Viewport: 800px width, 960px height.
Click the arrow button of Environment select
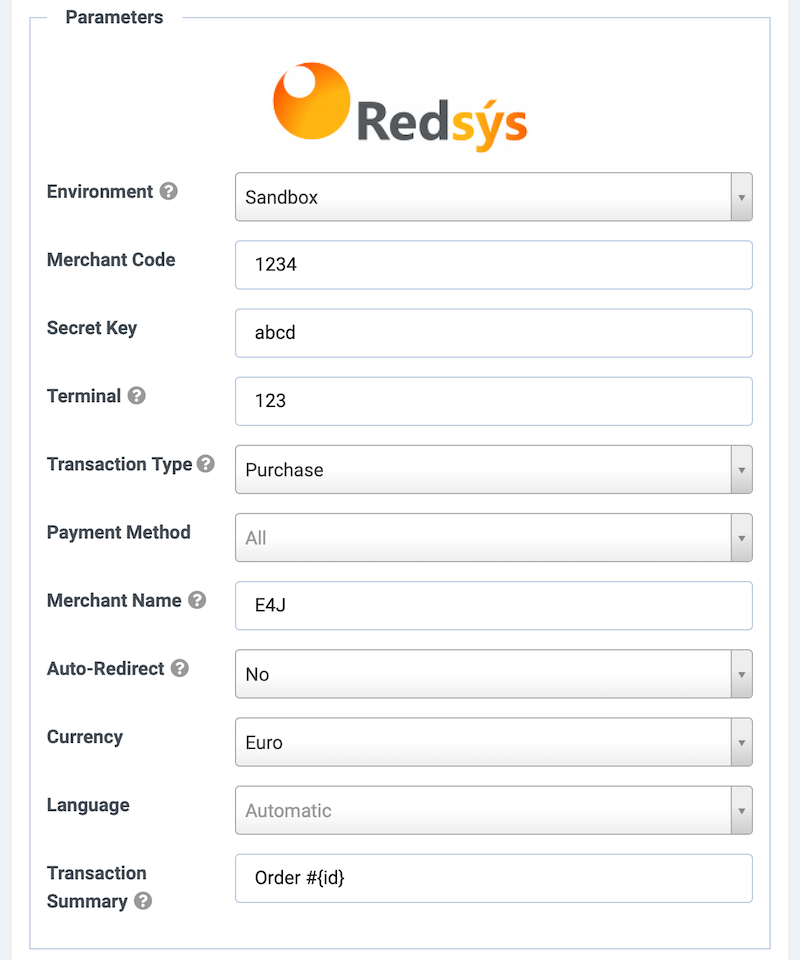[741, 197]
